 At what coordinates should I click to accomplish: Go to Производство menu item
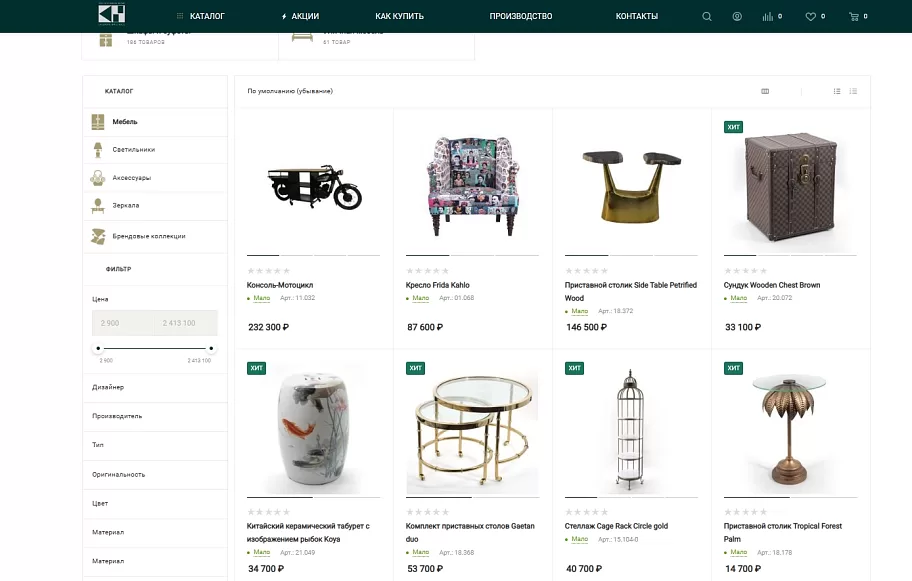(521, 16)
